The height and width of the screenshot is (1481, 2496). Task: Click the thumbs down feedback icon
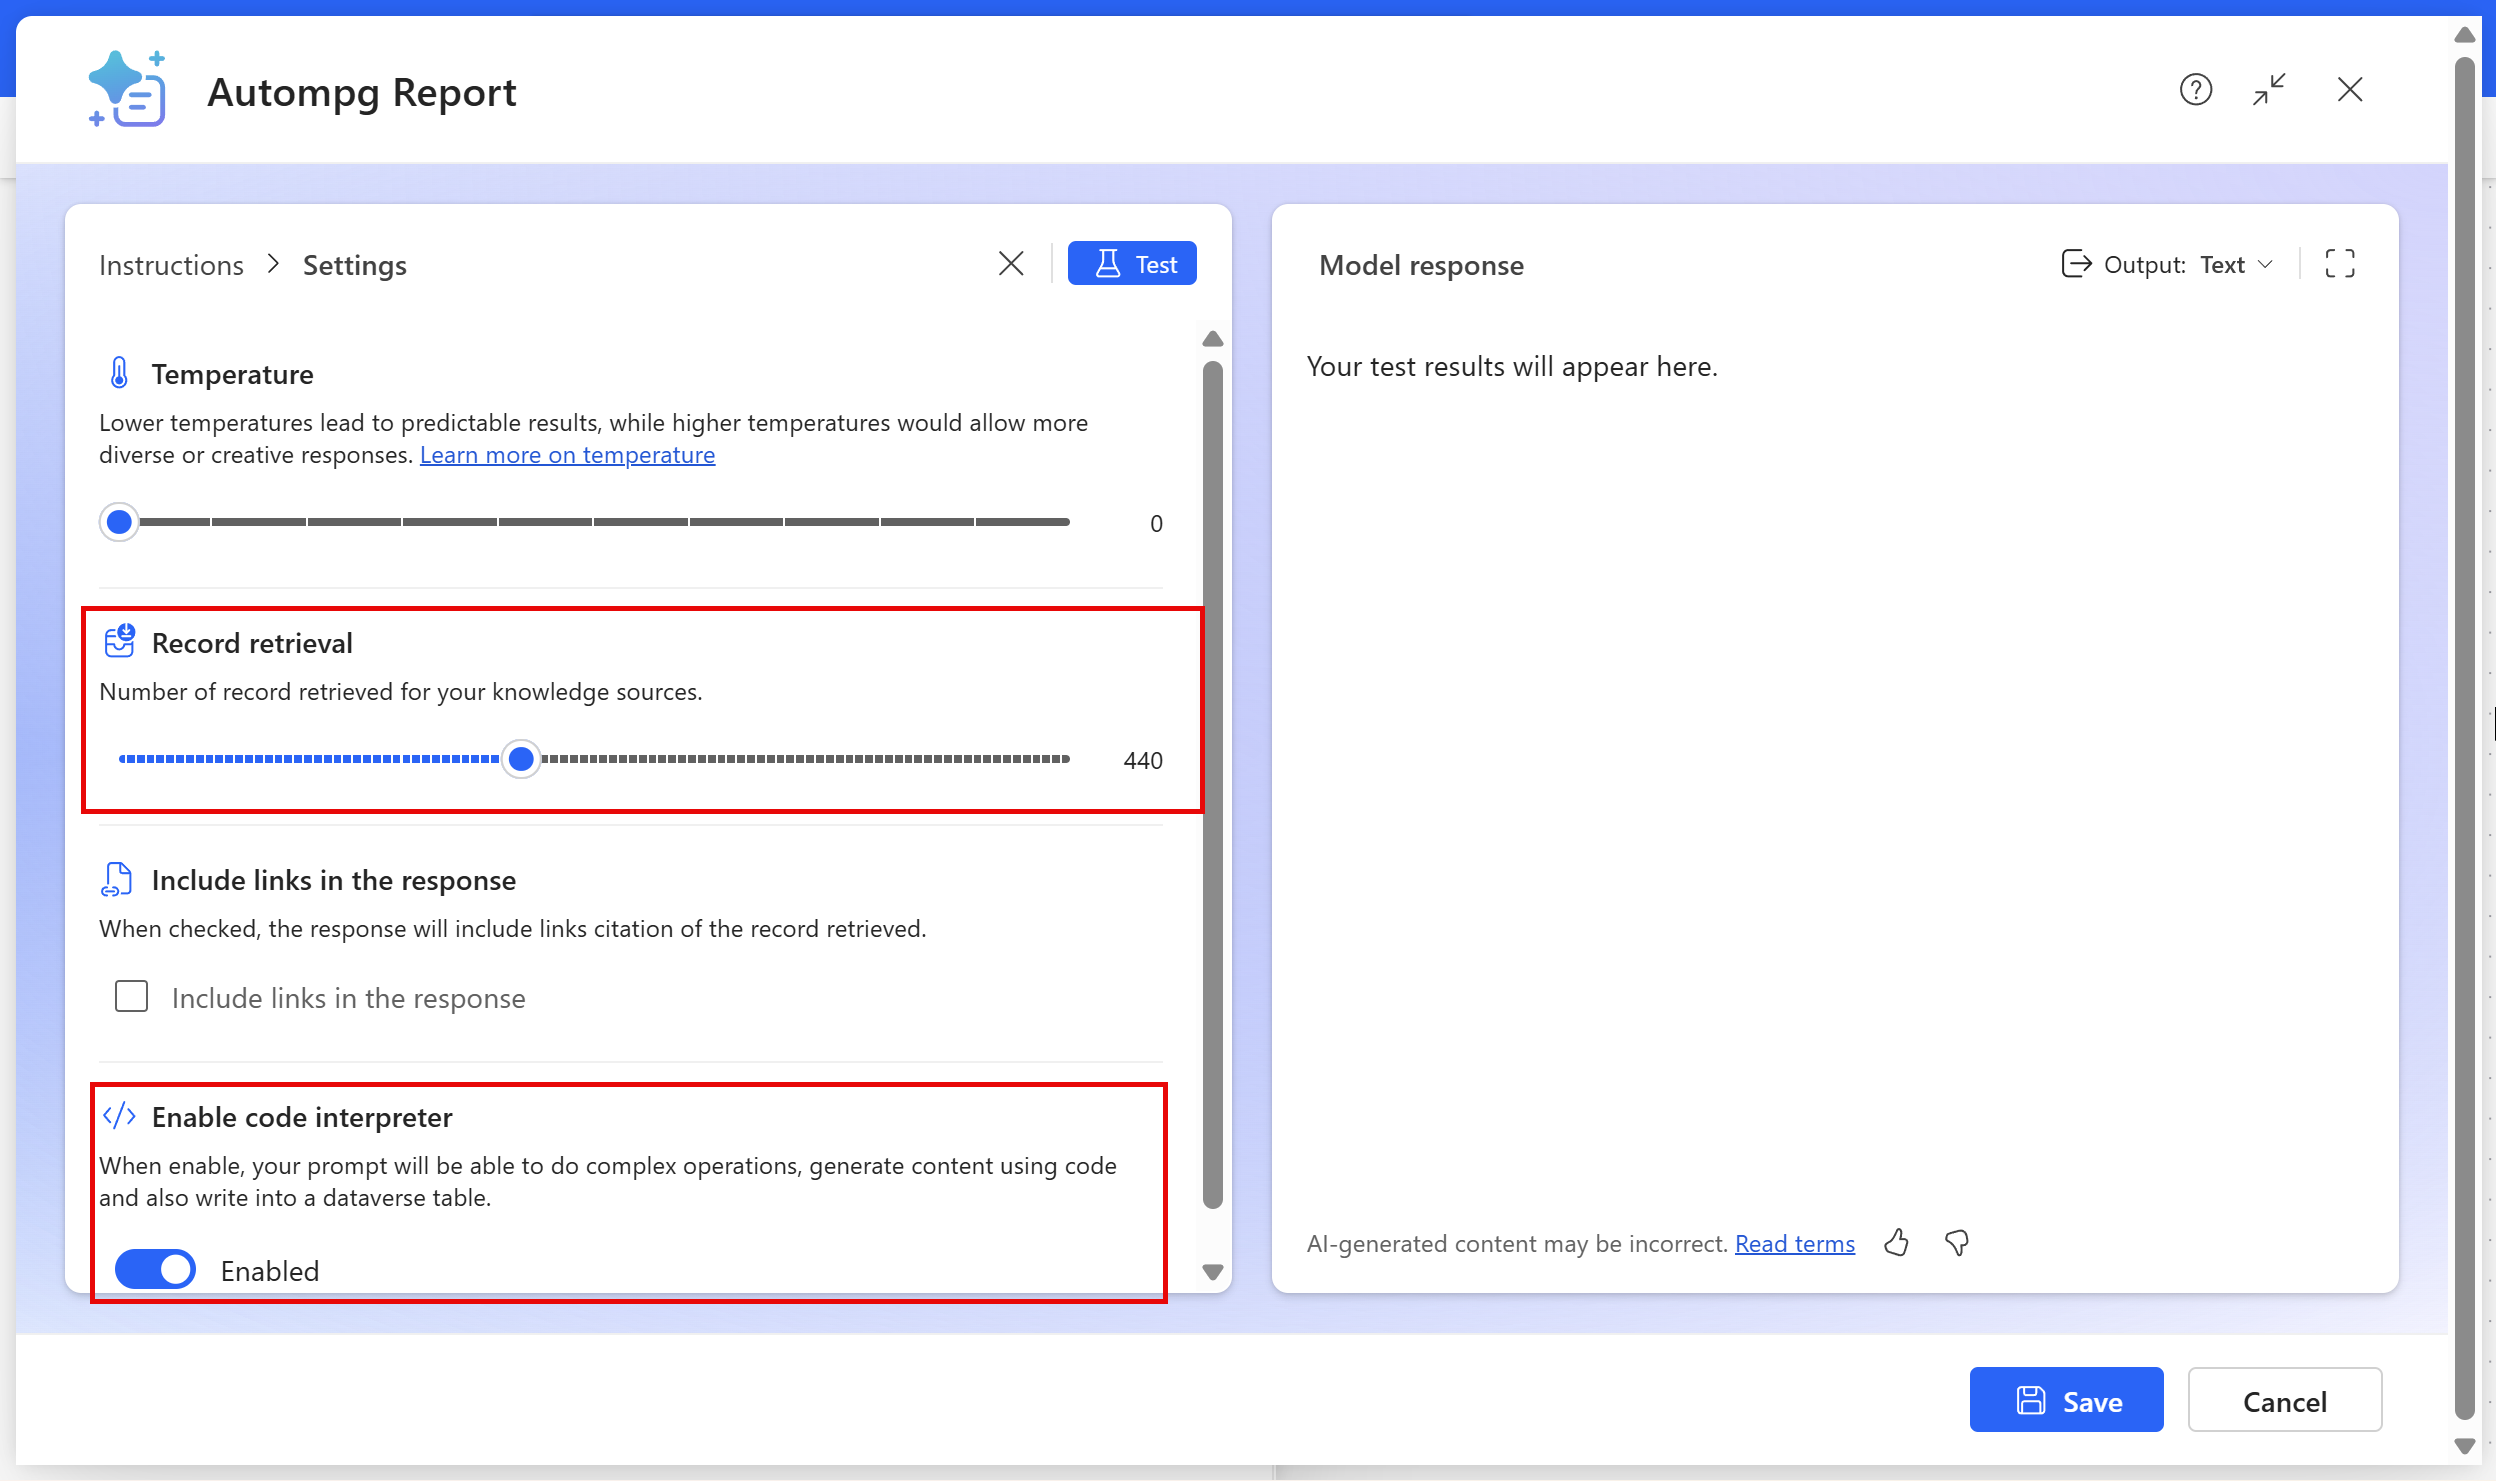1956,1243
